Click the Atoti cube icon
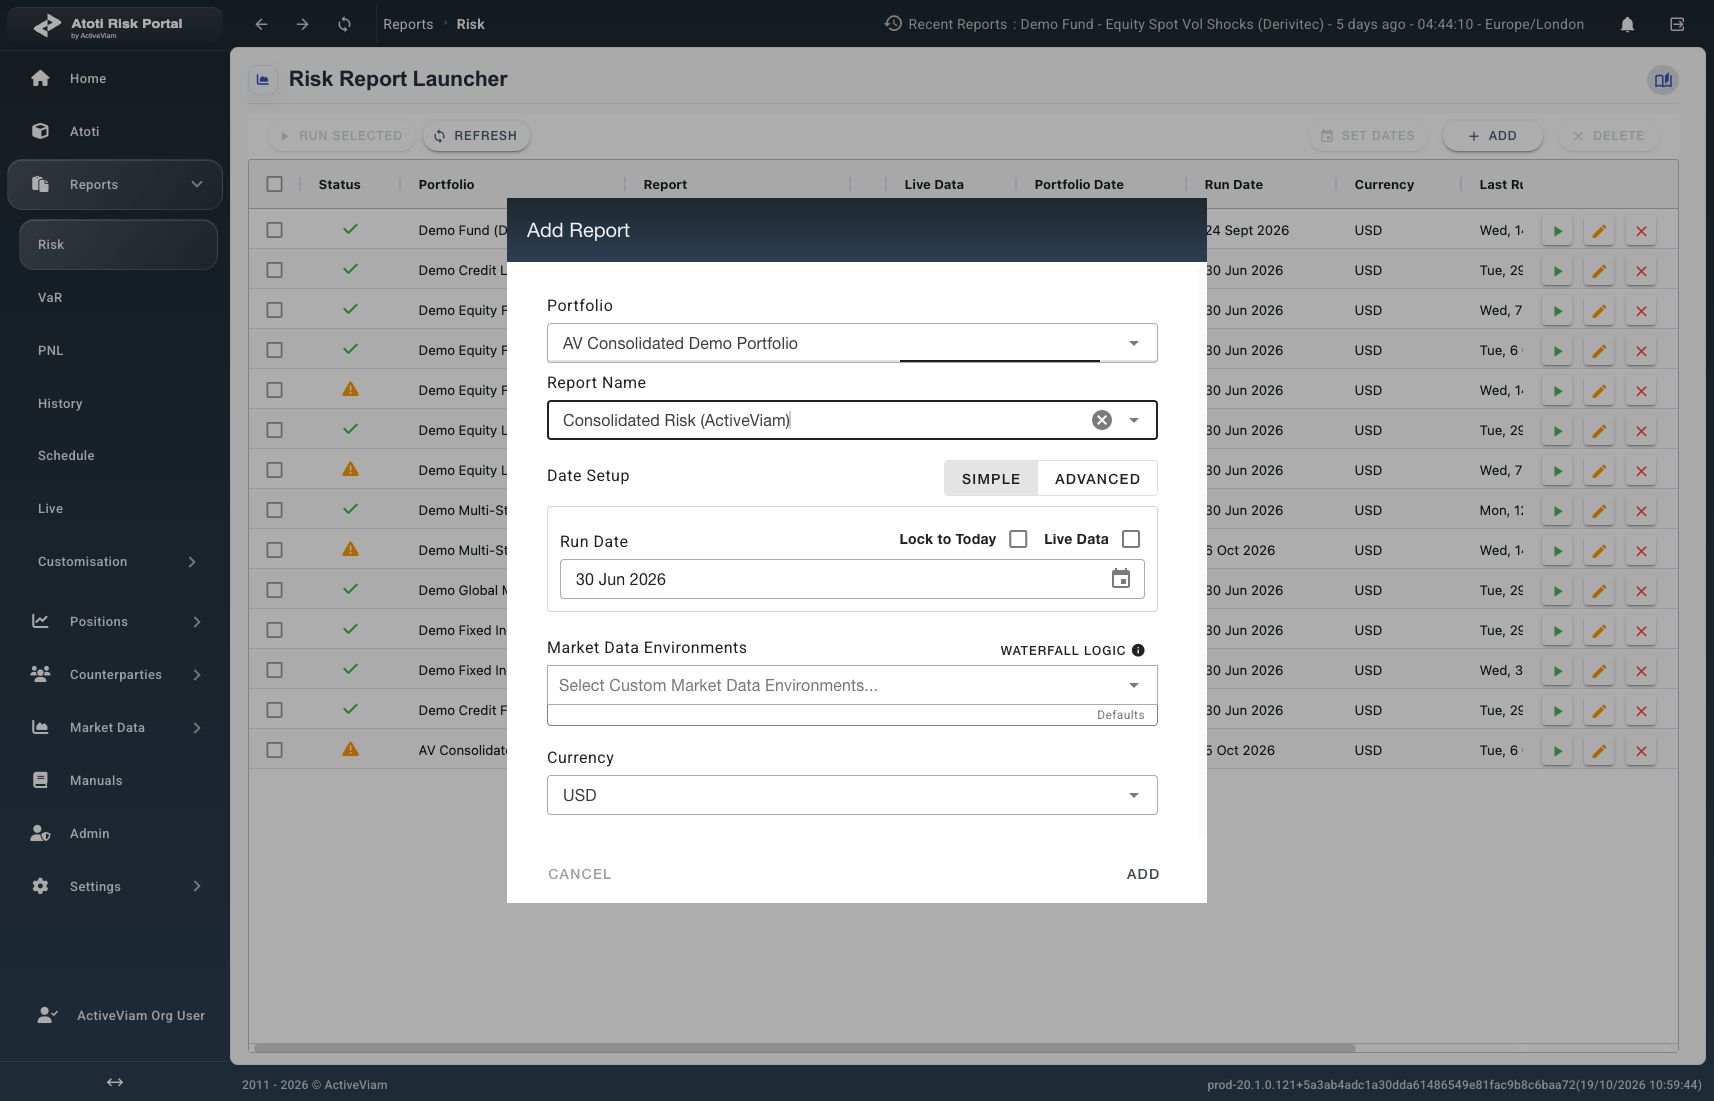 point(40,131)
